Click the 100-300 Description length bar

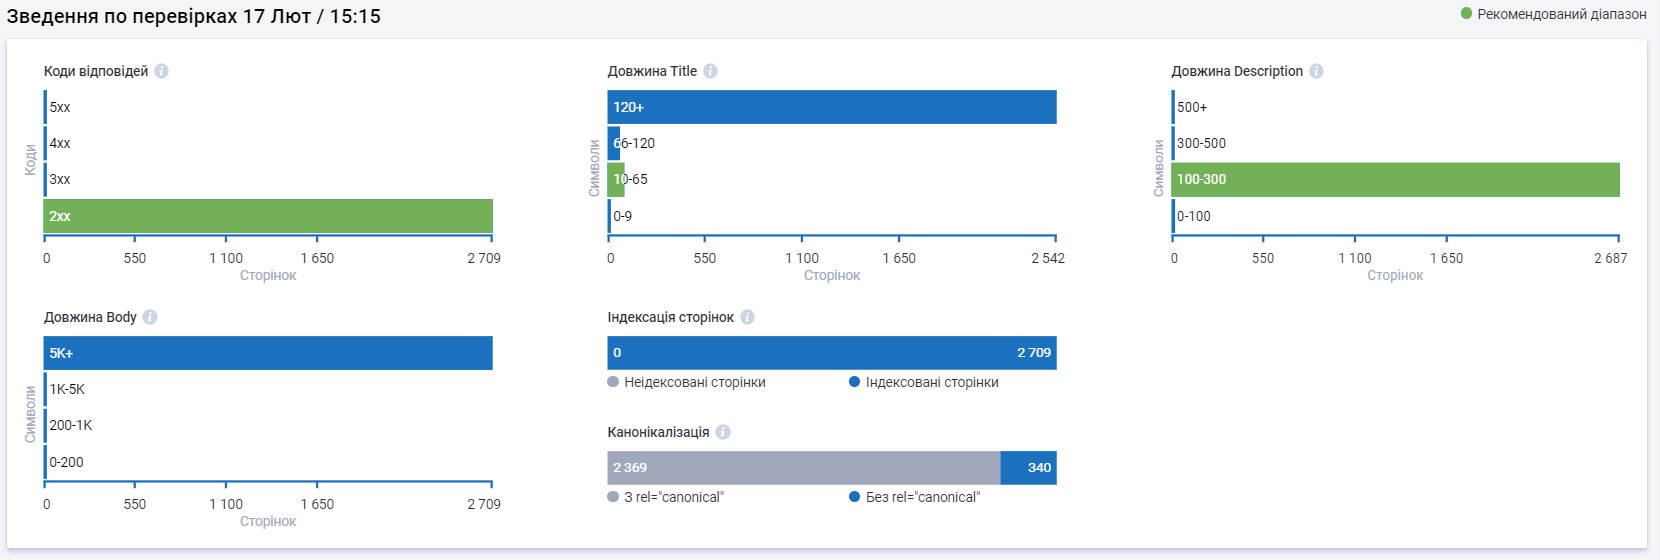1396,180
